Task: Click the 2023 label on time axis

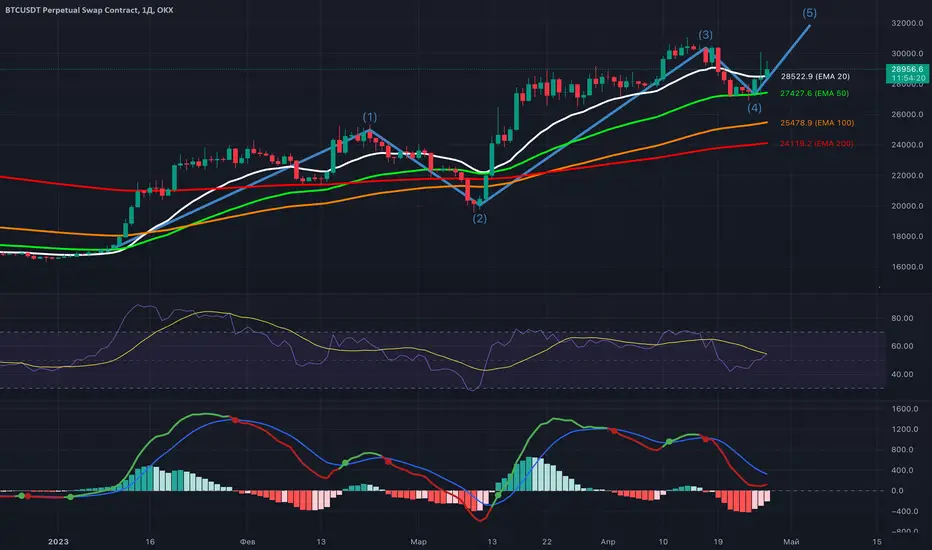Action: tap(58, 542)
